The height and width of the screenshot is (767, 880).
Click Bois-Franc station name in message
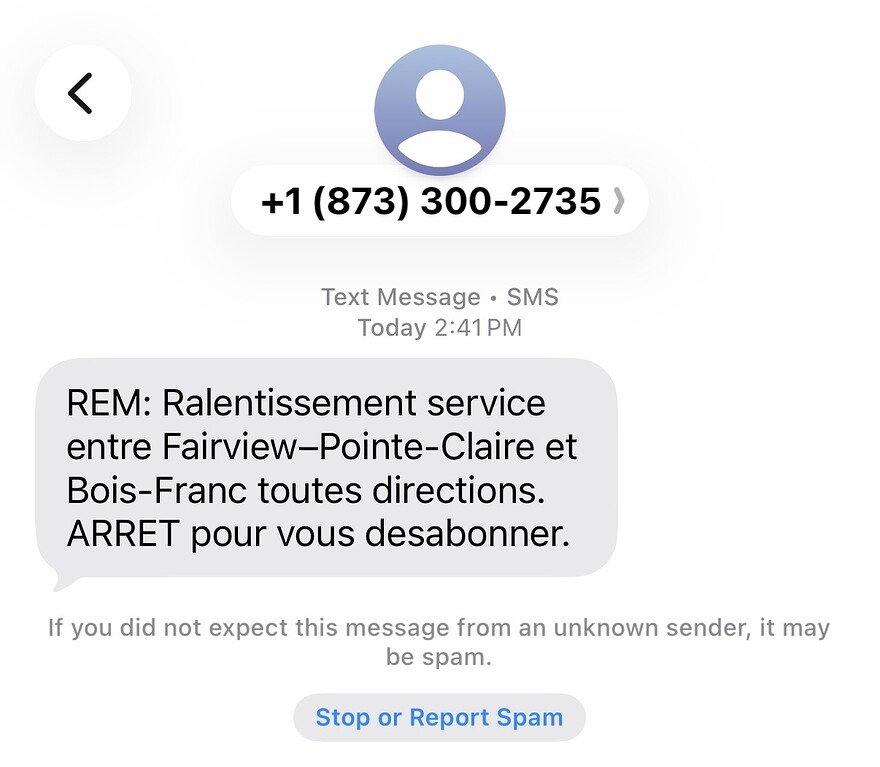157,490
